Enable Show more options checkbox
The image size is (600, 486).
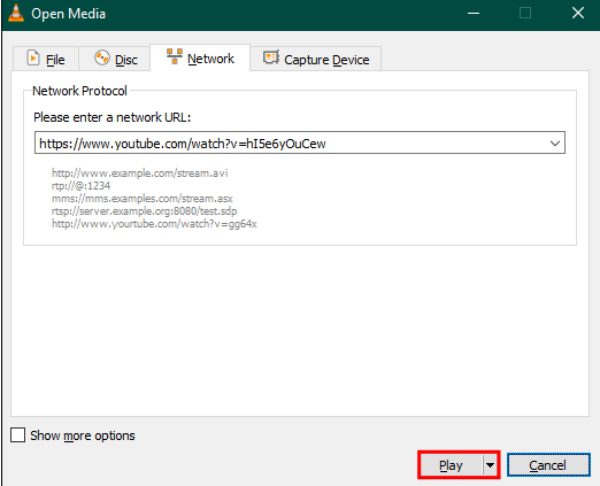pyautogui.click(x=18, y=435)
